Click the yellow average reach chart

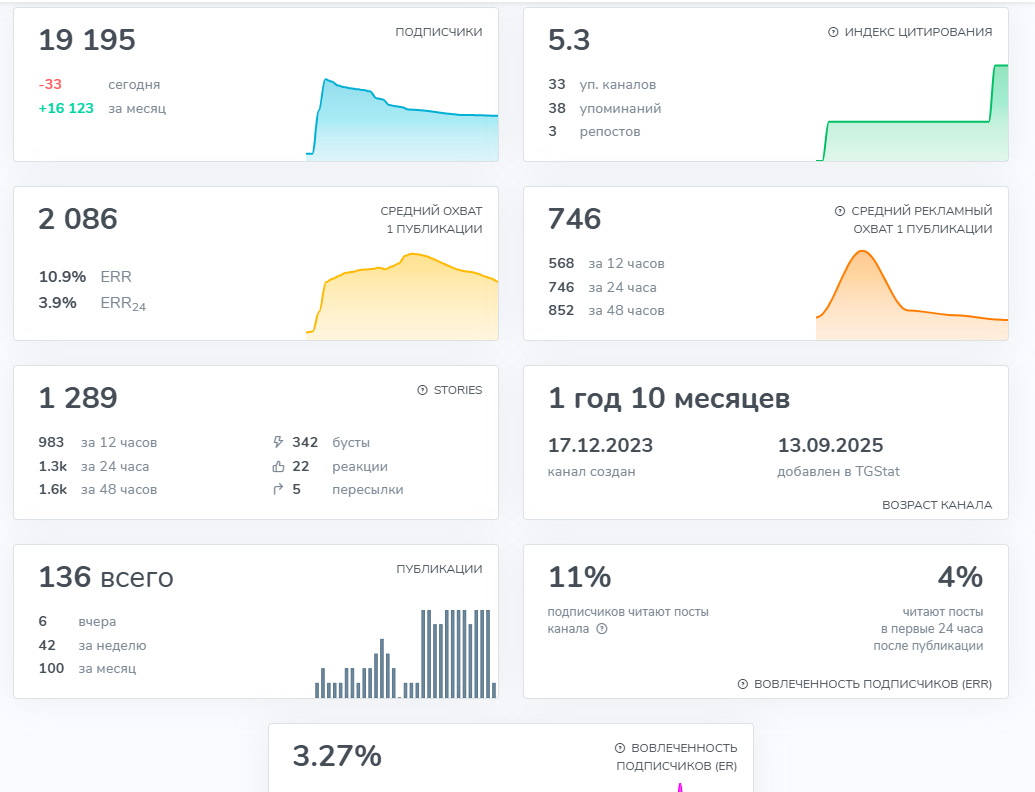click(x=402, y=297)
